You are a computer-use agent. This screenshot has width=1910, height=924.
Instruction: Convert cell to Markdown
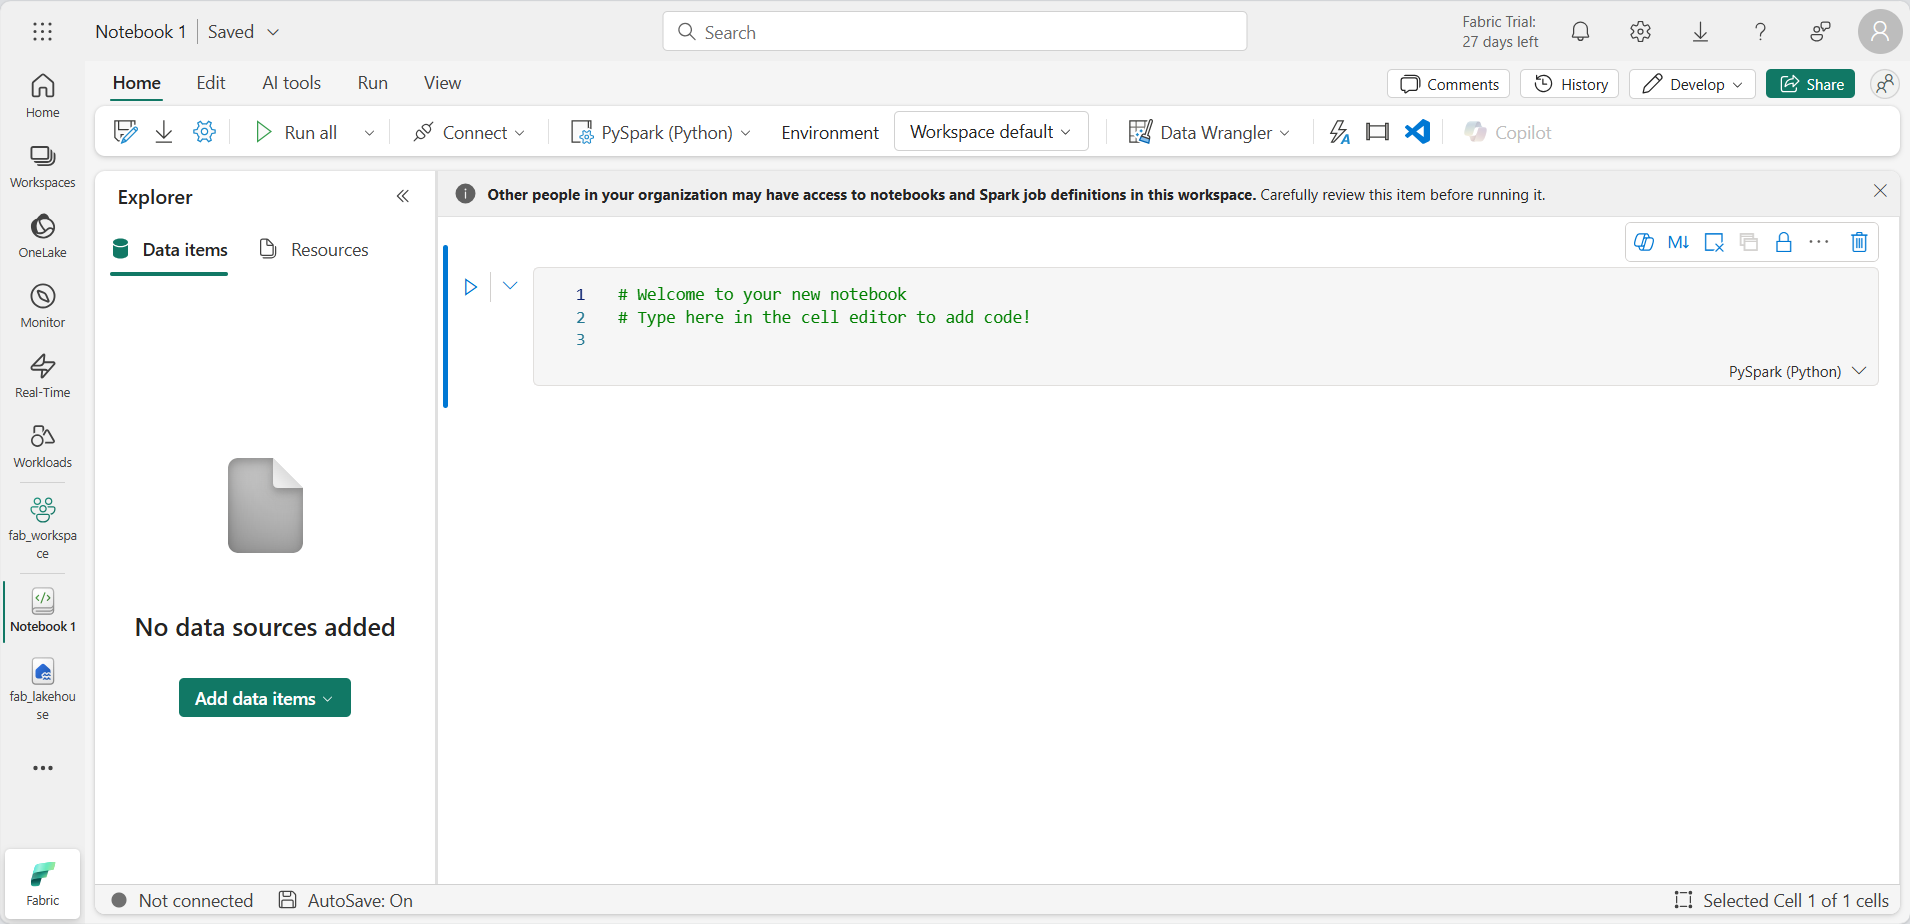(x=1678, y=242)
